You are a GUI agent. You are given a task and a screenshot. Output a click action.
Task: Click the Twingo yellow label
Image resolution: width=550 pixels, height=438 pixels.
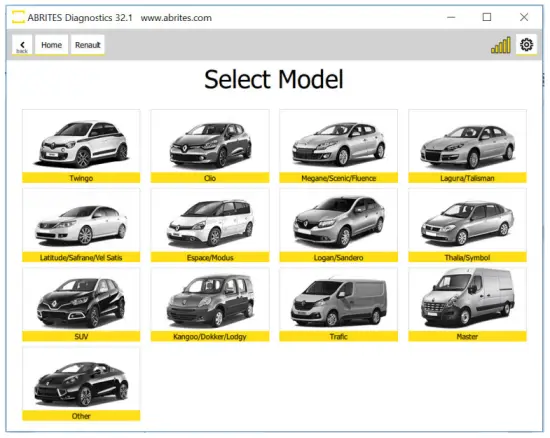[81, 178]
